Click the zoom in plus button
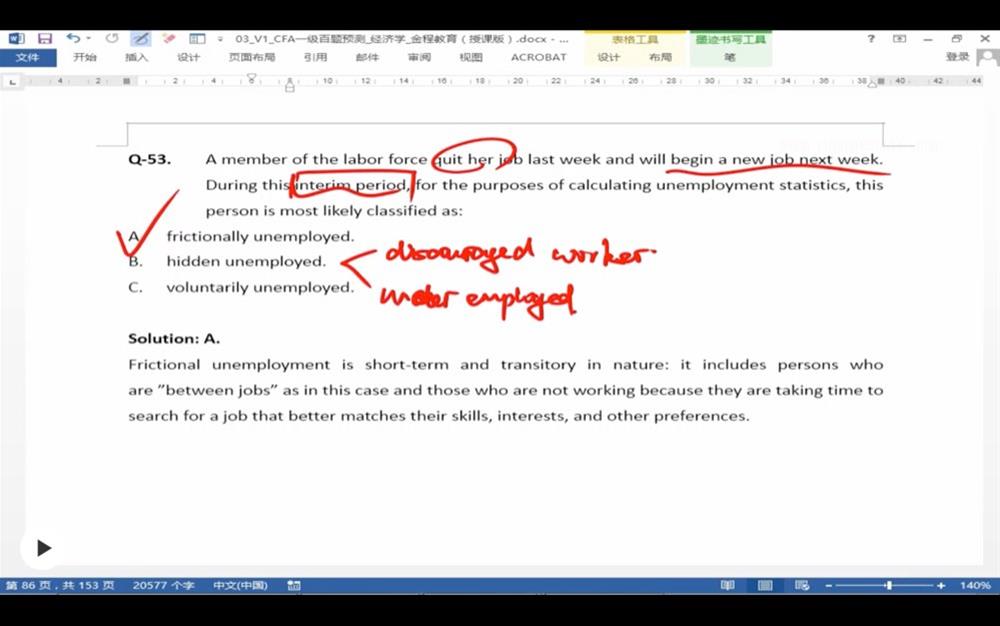This screenshot has height=626, width=1000. [941, 585]
